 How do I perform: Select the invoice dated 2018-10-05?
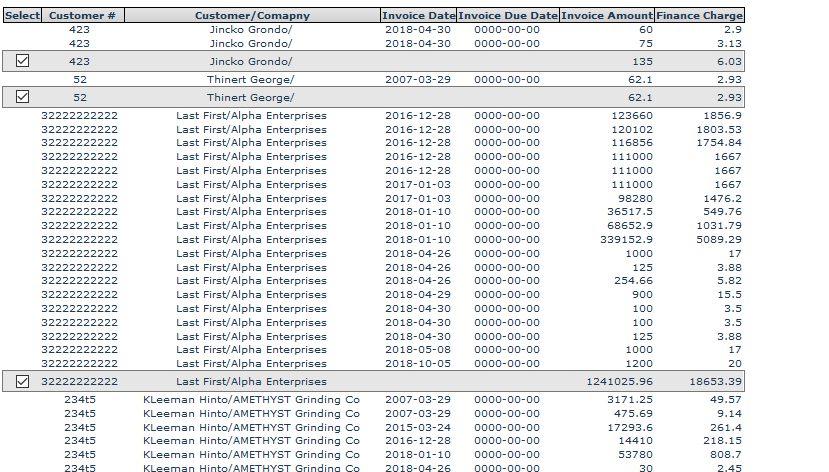coord(418,364)
